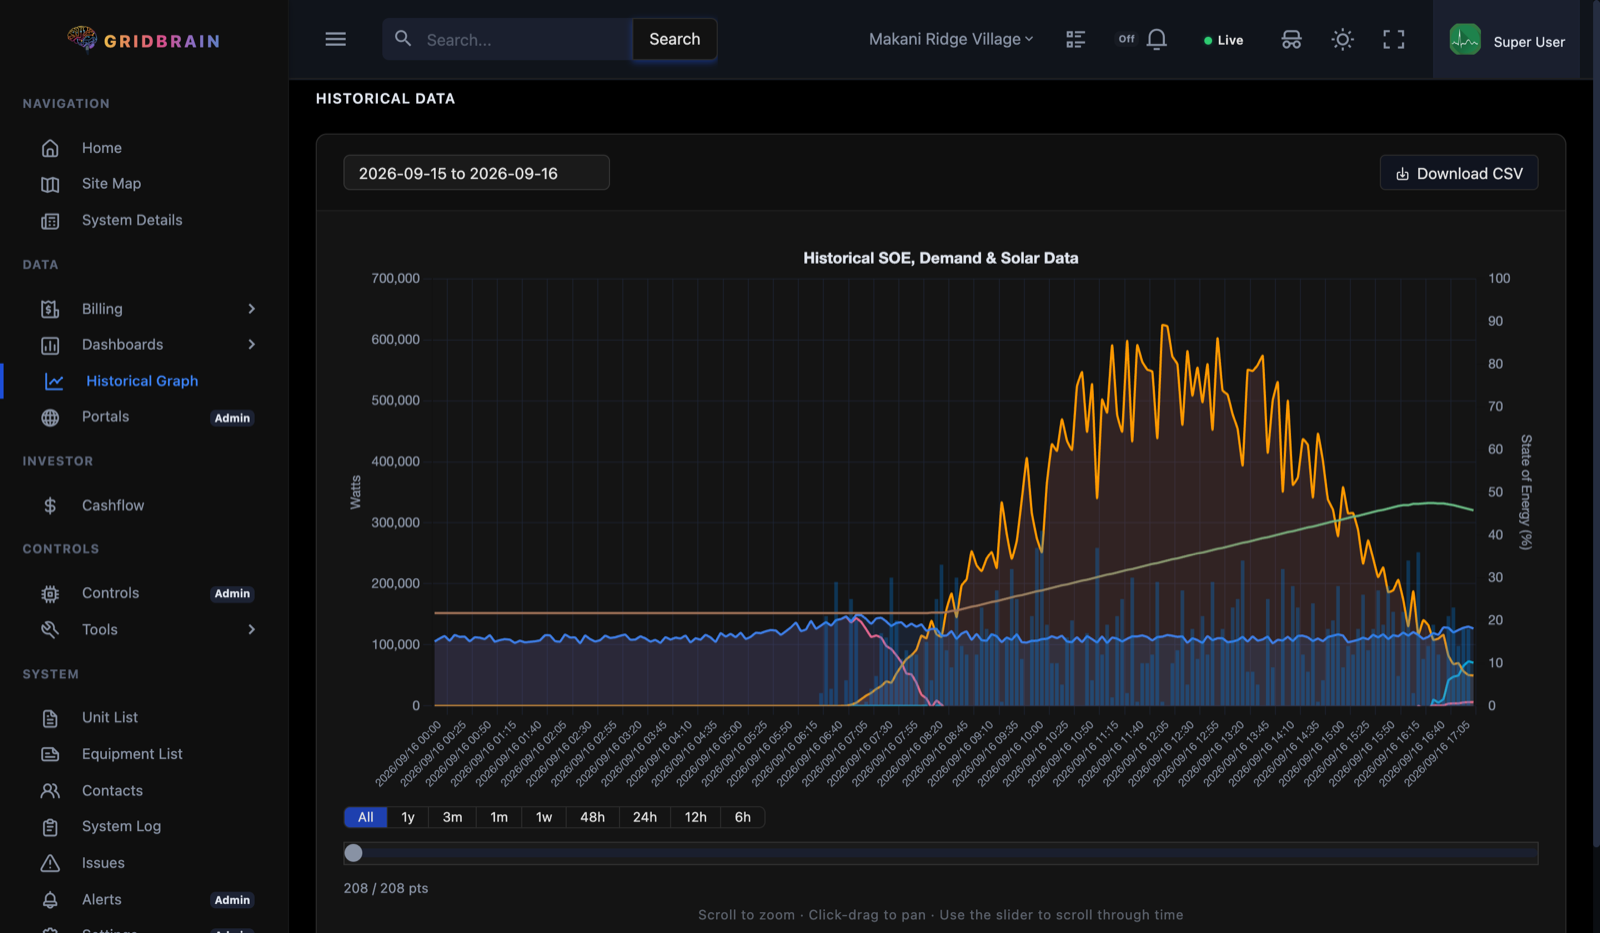Open Issues warning triangle icon
Viewport: 1600px width, 933px height.
click(50, 863)
